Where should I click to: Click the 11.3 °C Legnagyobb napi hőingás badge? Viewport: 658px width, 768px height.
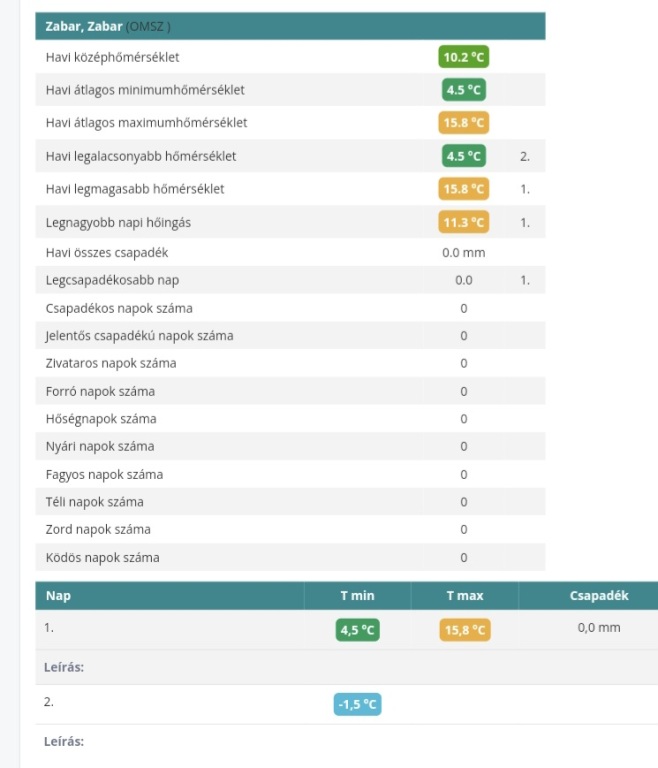463,222
